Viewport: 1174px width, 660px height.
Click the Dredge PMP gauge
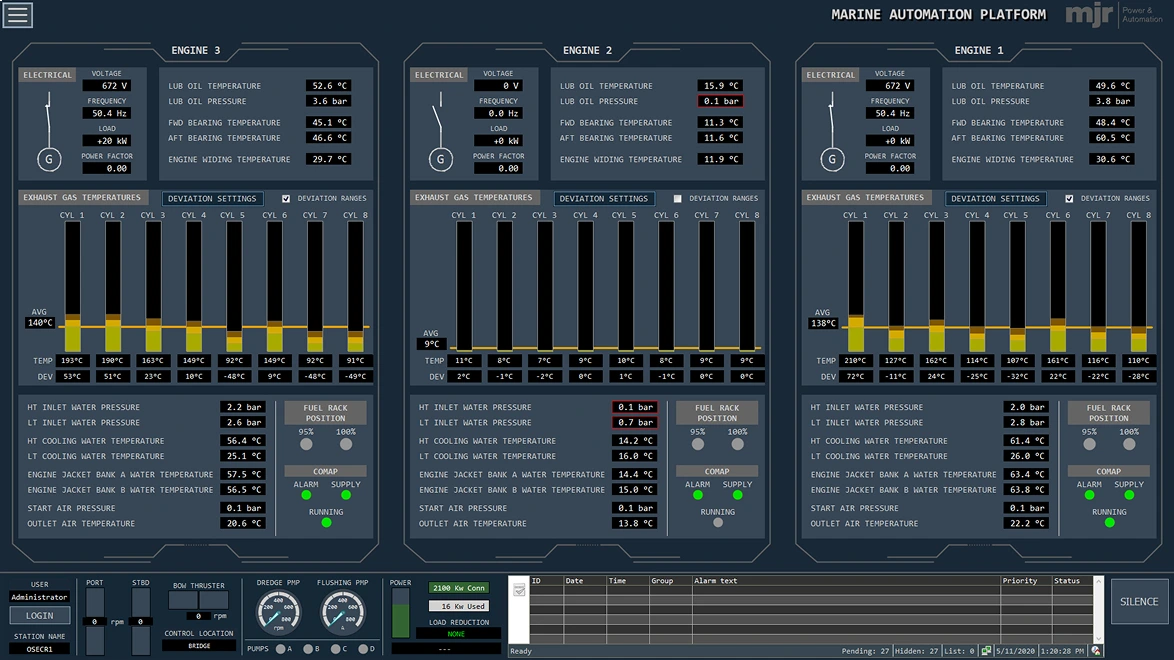(279, 611)
